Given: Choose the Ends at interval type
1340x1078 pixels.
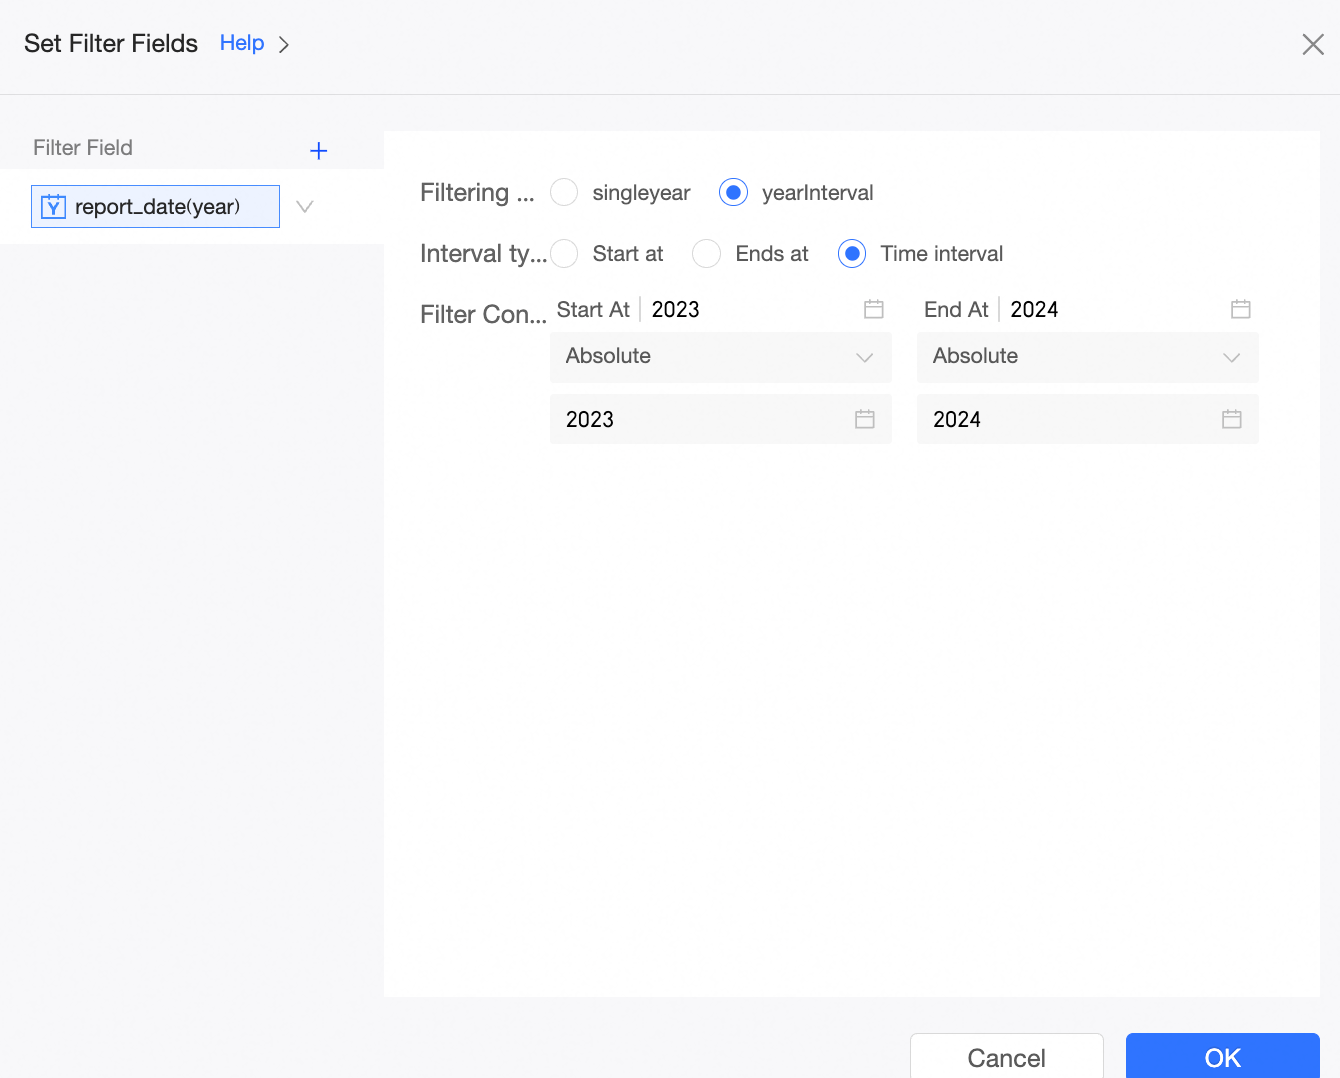Looking at the screenshot, I should tap(707, 254).
